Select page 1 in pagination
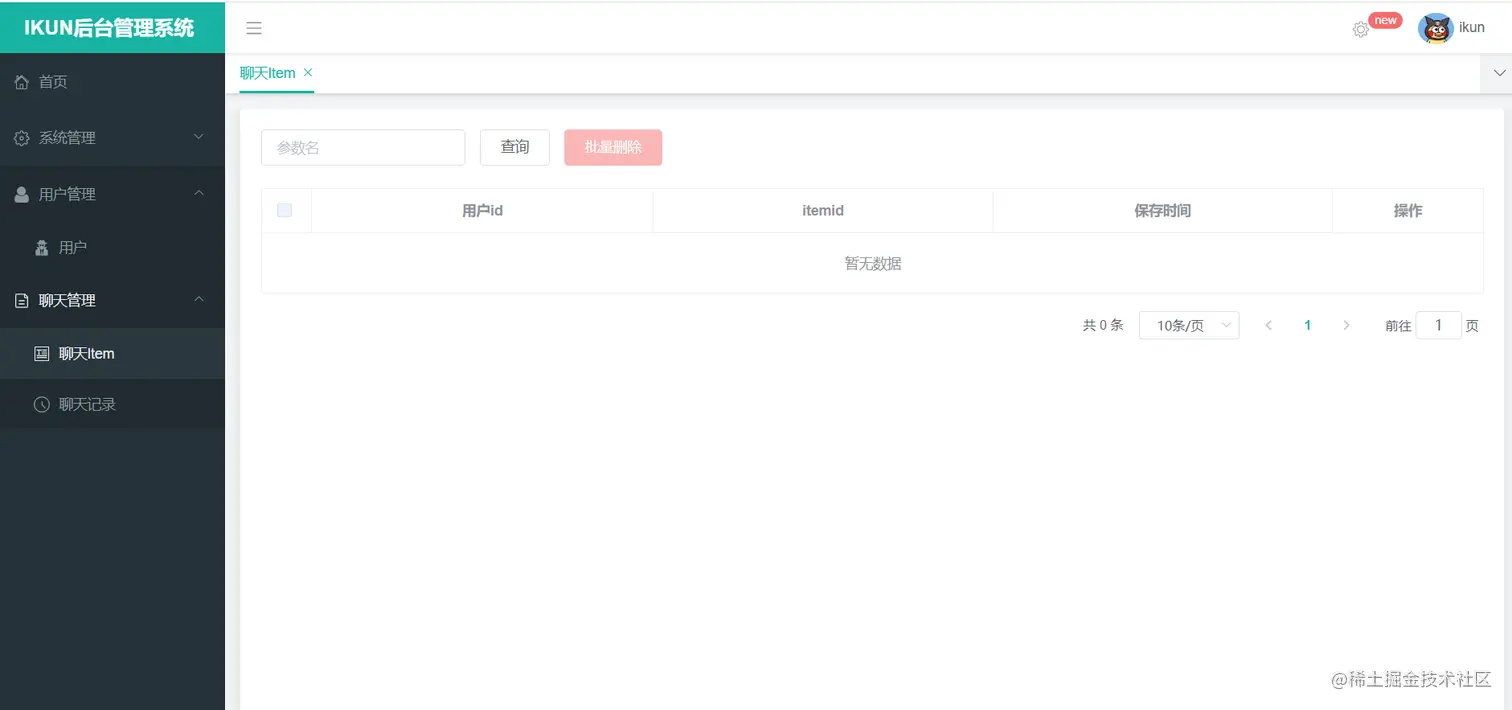 tap(1307, 325)
